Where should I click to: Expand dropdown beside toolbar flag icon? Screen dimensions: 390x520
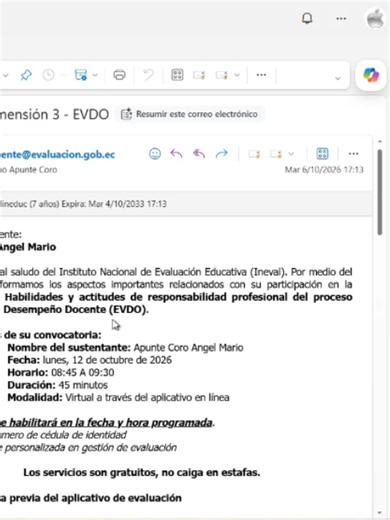[237, 75]
